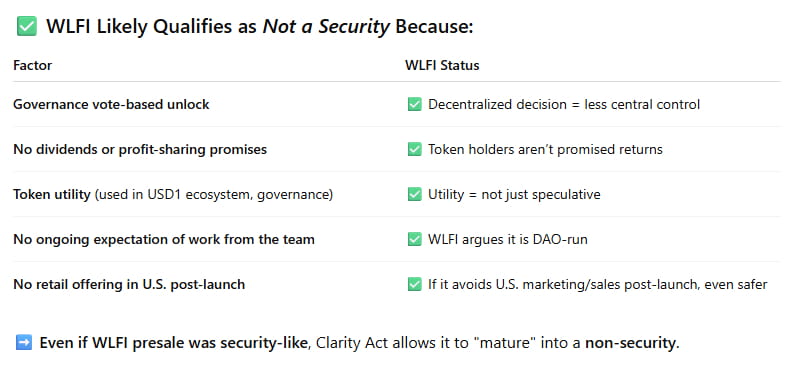Click No ongoing expectation of work text
The image size is (792, 371).
tap(164, 239)
